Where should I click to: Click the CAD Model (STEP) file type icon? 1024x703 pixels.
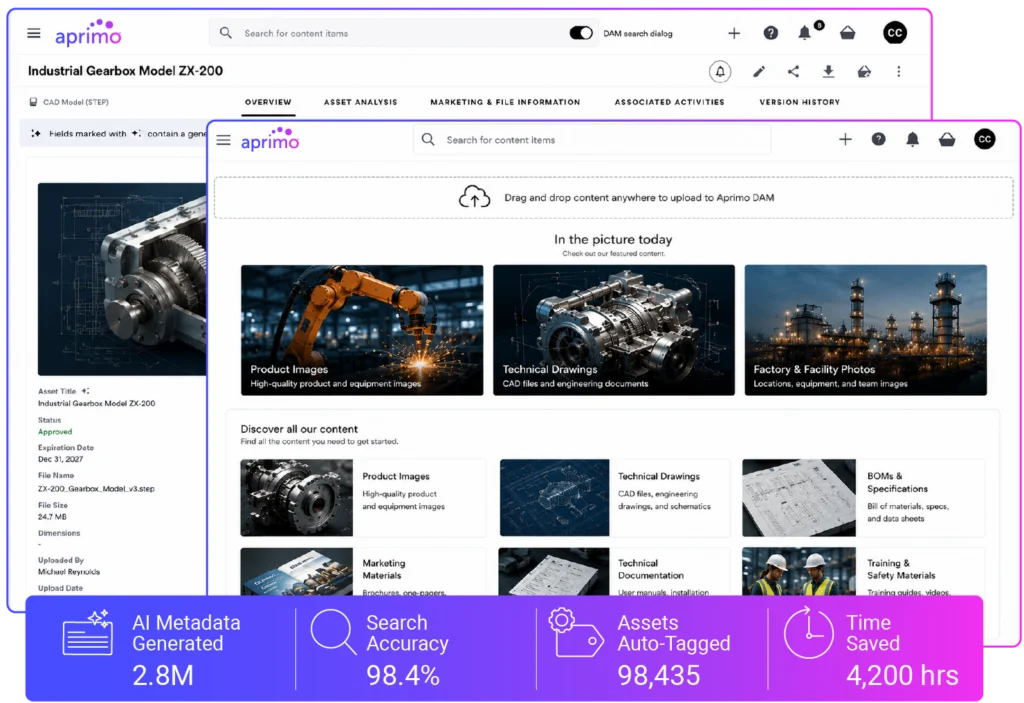pos(33,102)
